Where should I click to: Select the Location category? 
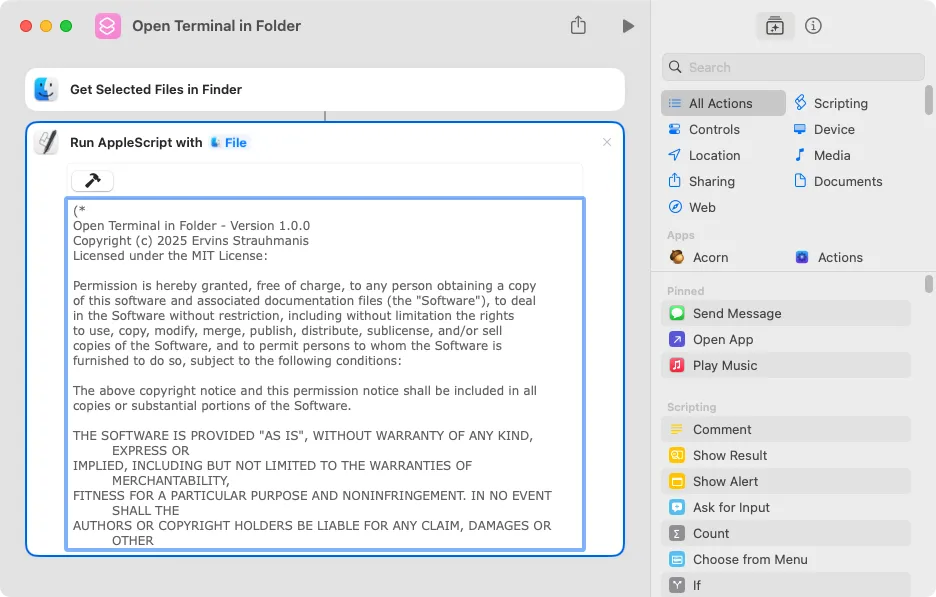click(704, 155)
